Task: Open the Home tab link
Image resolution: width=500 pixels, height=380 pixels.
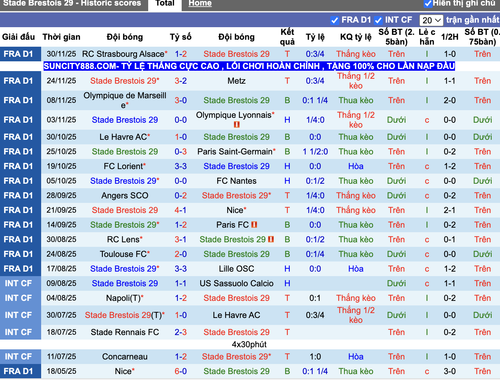Action: (200, 4)
